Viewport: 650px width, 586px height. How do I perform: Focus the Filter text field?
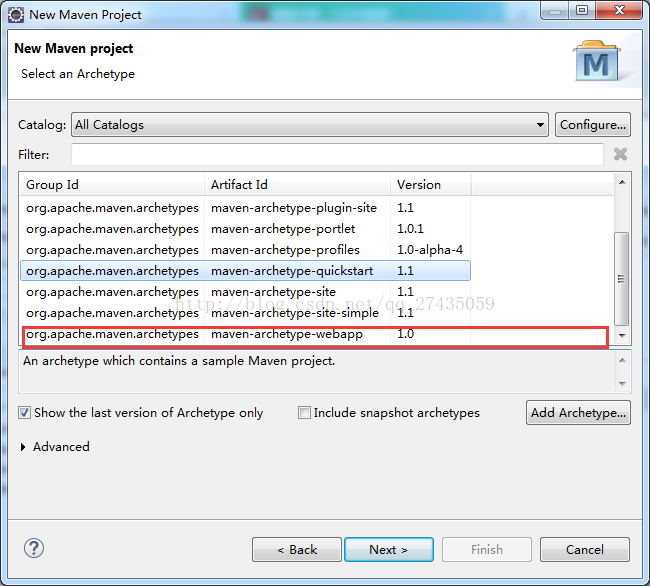coord(337,155)
